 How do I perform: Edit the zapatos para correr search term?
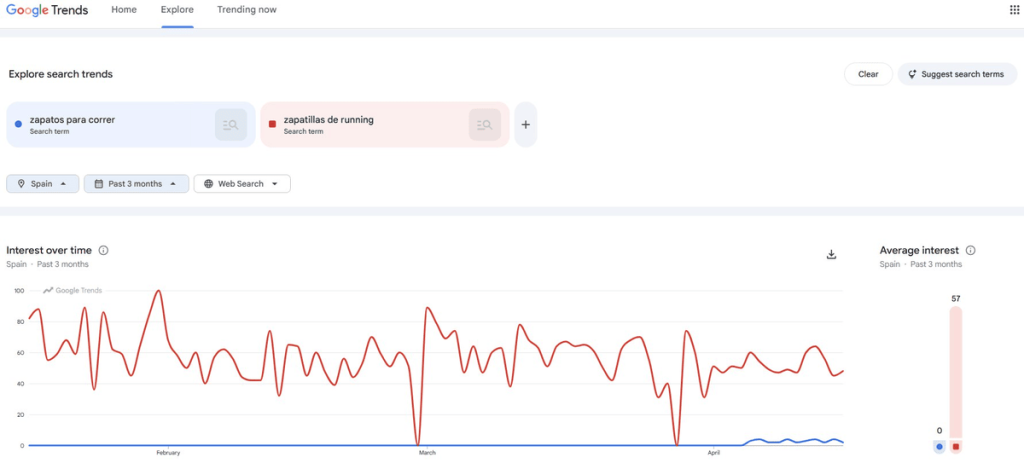pos(72,120)
